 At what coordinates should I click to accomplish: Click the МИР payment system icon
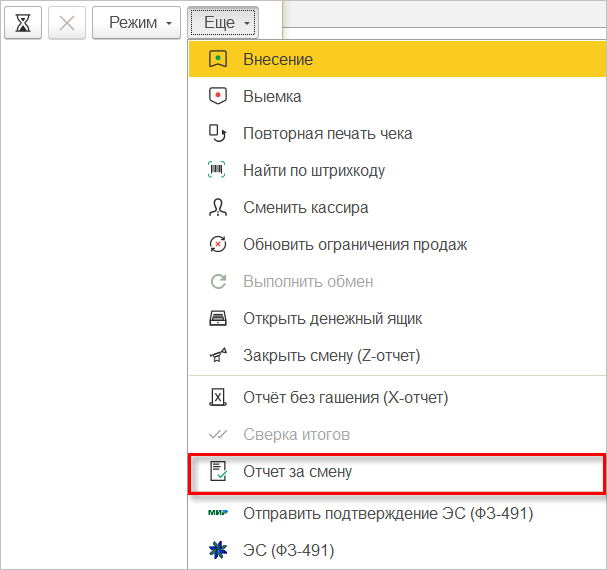pyautogui.click(x=218, y=513)
